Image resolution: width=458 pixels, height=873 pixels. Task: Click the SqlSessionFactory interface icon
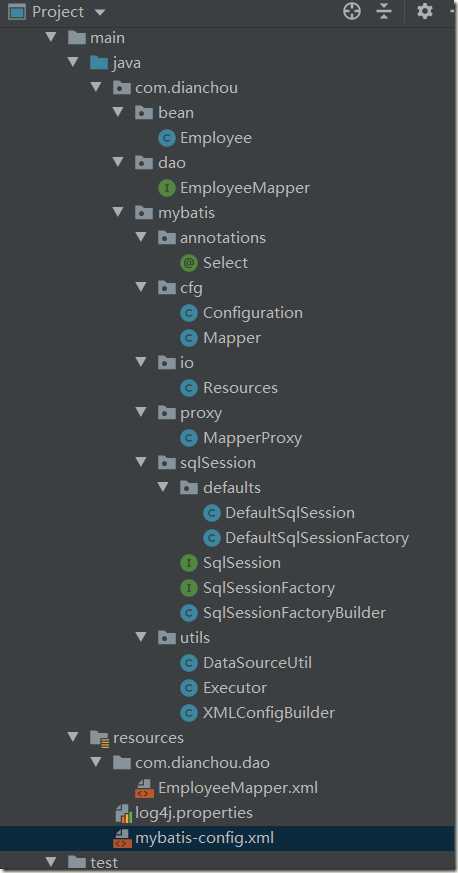pyautogui.click(x=189, y=588)
